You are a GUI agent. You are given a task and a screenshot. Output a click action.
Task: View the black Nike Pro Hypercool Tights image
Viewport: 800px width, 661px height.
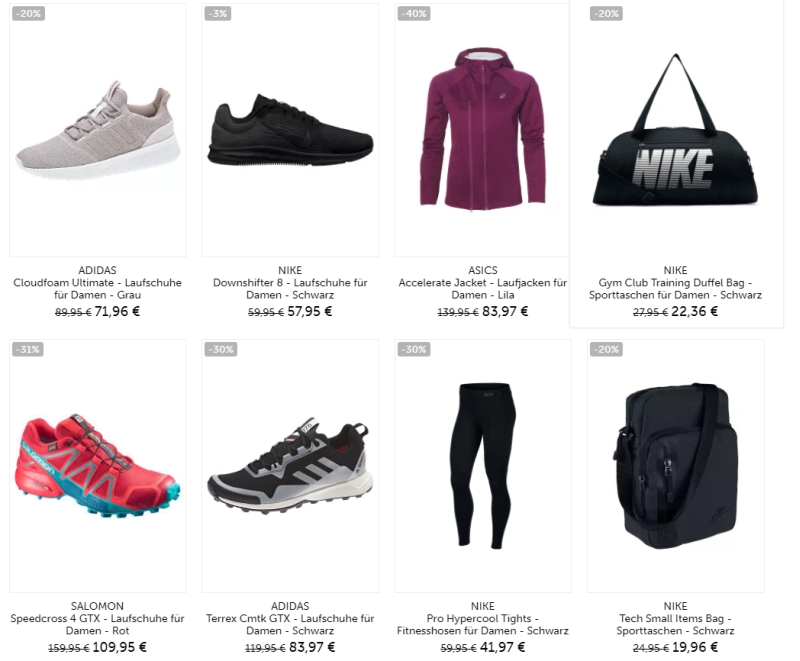pyautogui.click(x=483, y=466)
